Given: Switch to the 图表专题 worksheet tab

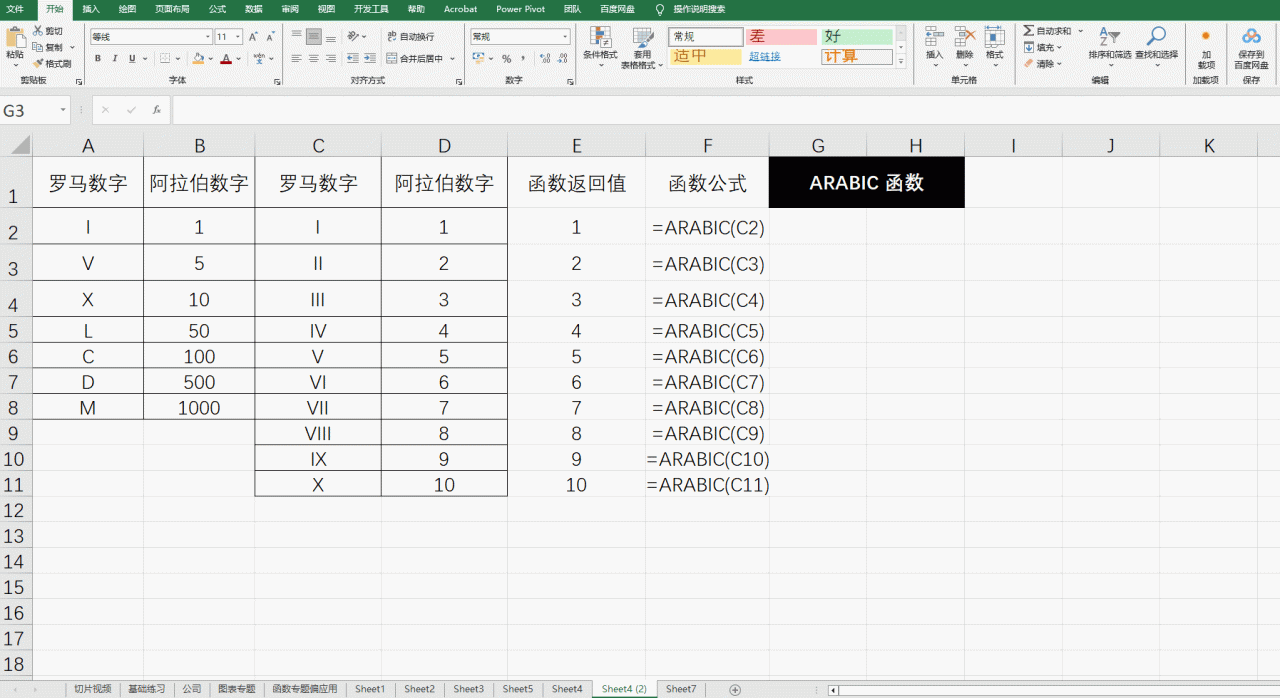Looking at the screenshot, I should pos(236,689).
